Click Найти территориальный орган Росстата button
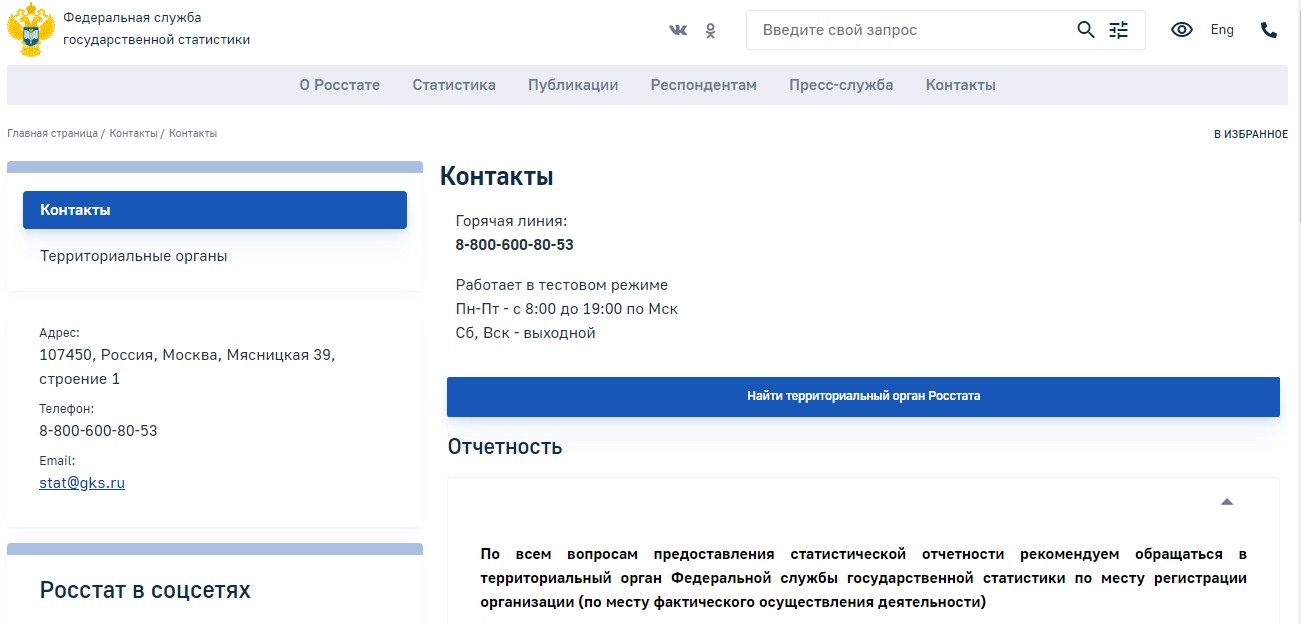The image size is (1301, 624). point(863,396)
